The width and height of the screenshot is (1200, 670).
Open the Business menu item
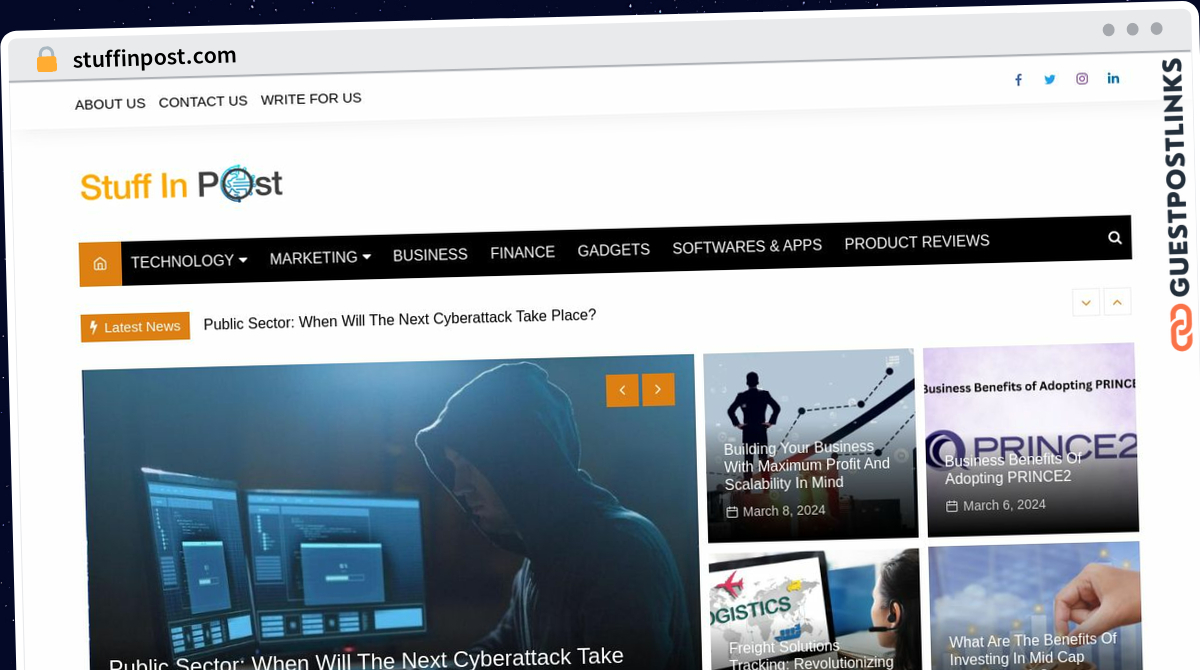coord(430,255)
